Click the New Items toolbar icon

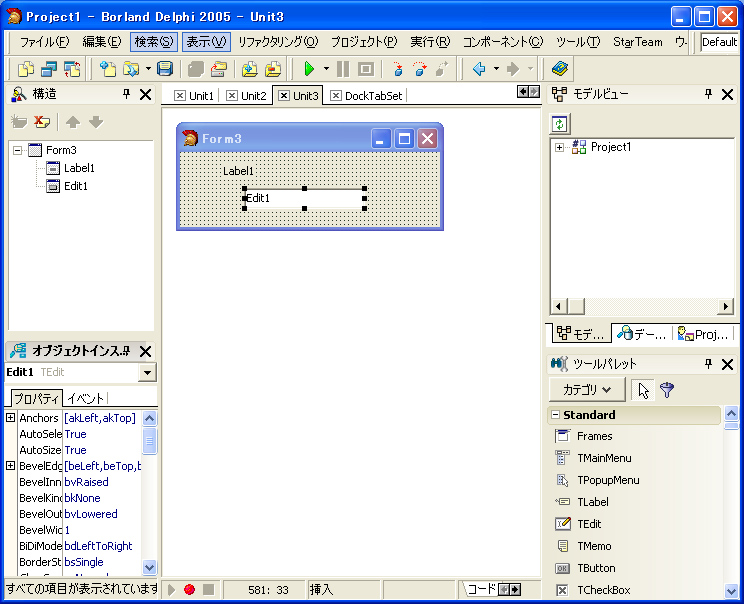108,69
